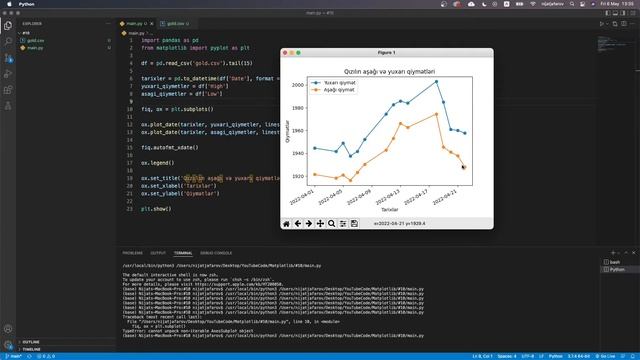Open gold.csv in the Explorer tree
The width and height of the screenshot is (640, 360).
pyautogui.click(x=36, y=40)
